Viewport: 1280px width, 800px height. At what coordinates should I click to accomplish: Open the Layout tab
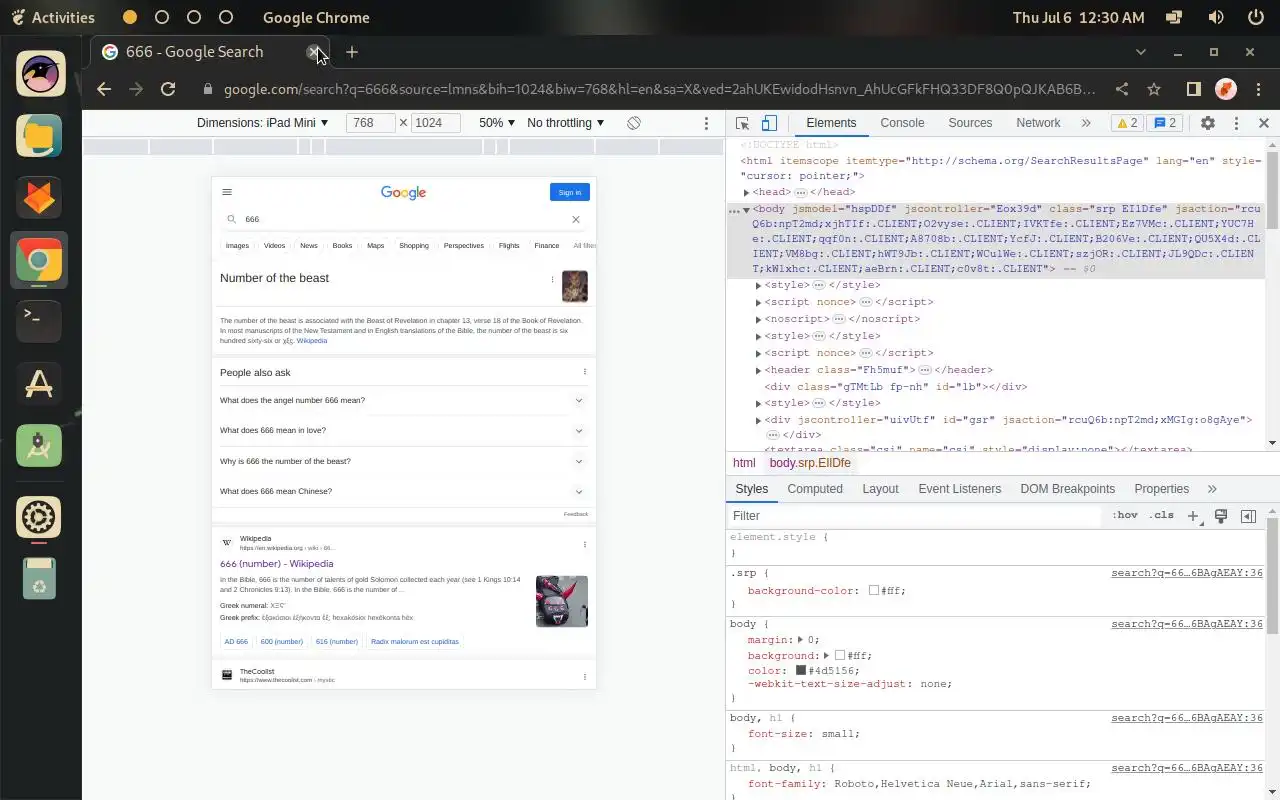tap(880, 489)
